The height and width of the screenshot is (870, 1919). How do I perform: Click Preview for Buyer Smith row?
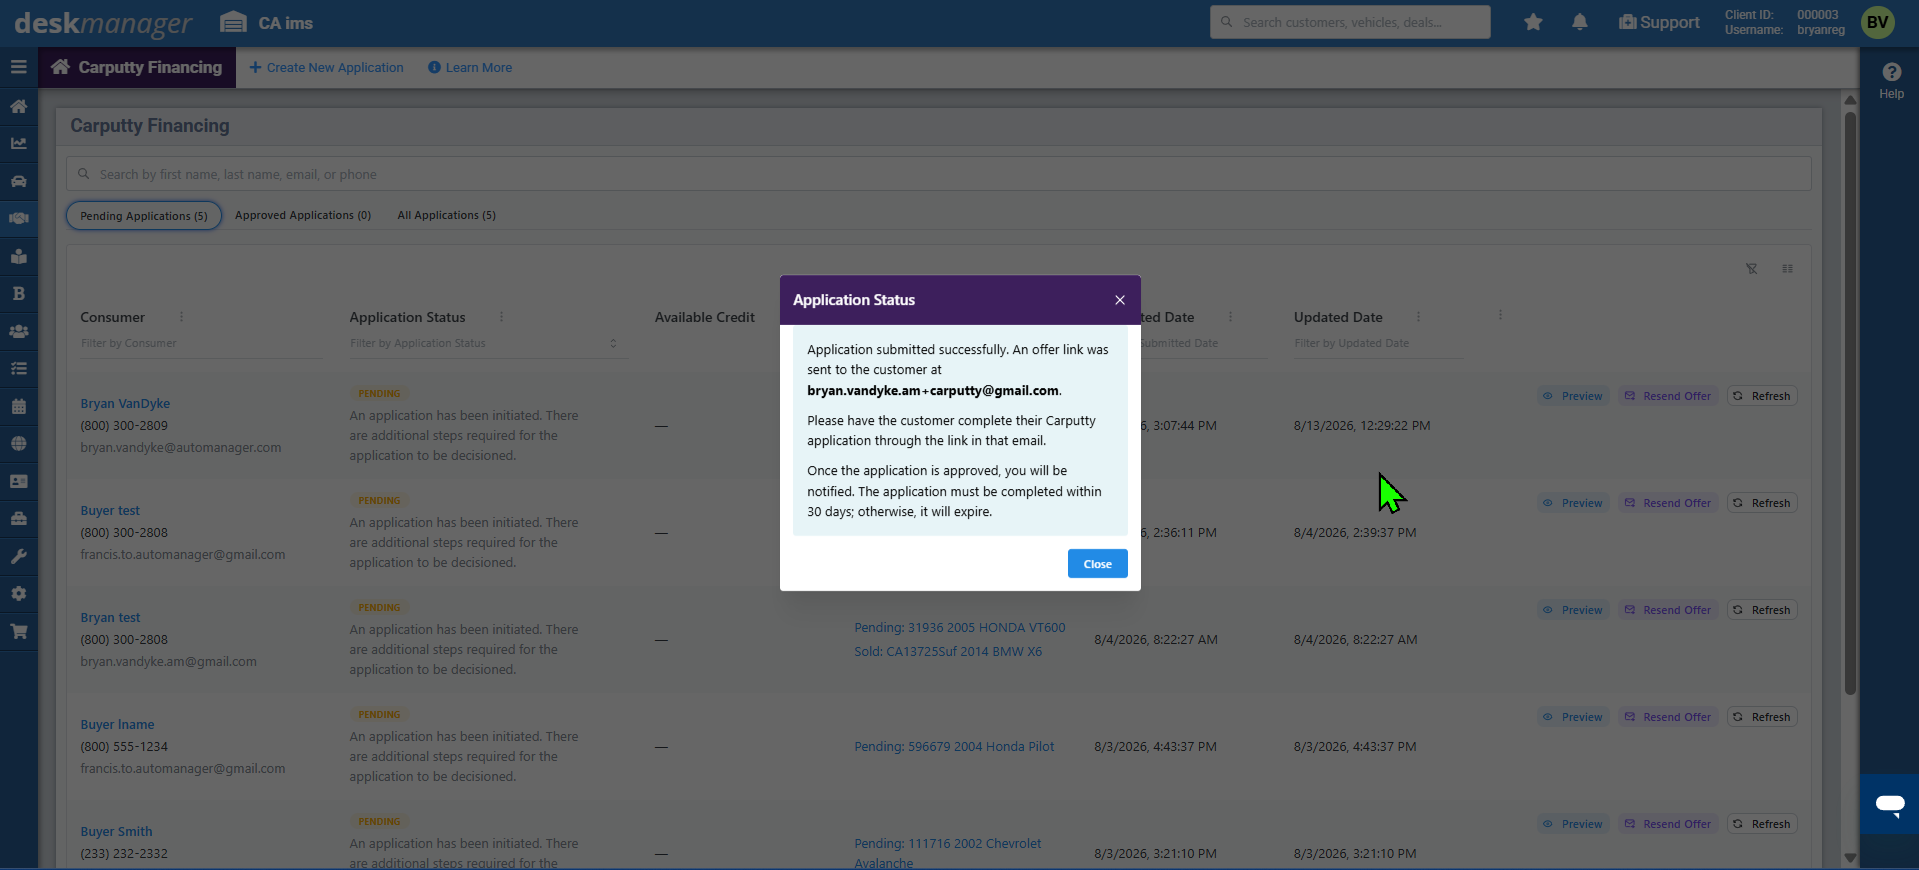[x=1573, y=824]
